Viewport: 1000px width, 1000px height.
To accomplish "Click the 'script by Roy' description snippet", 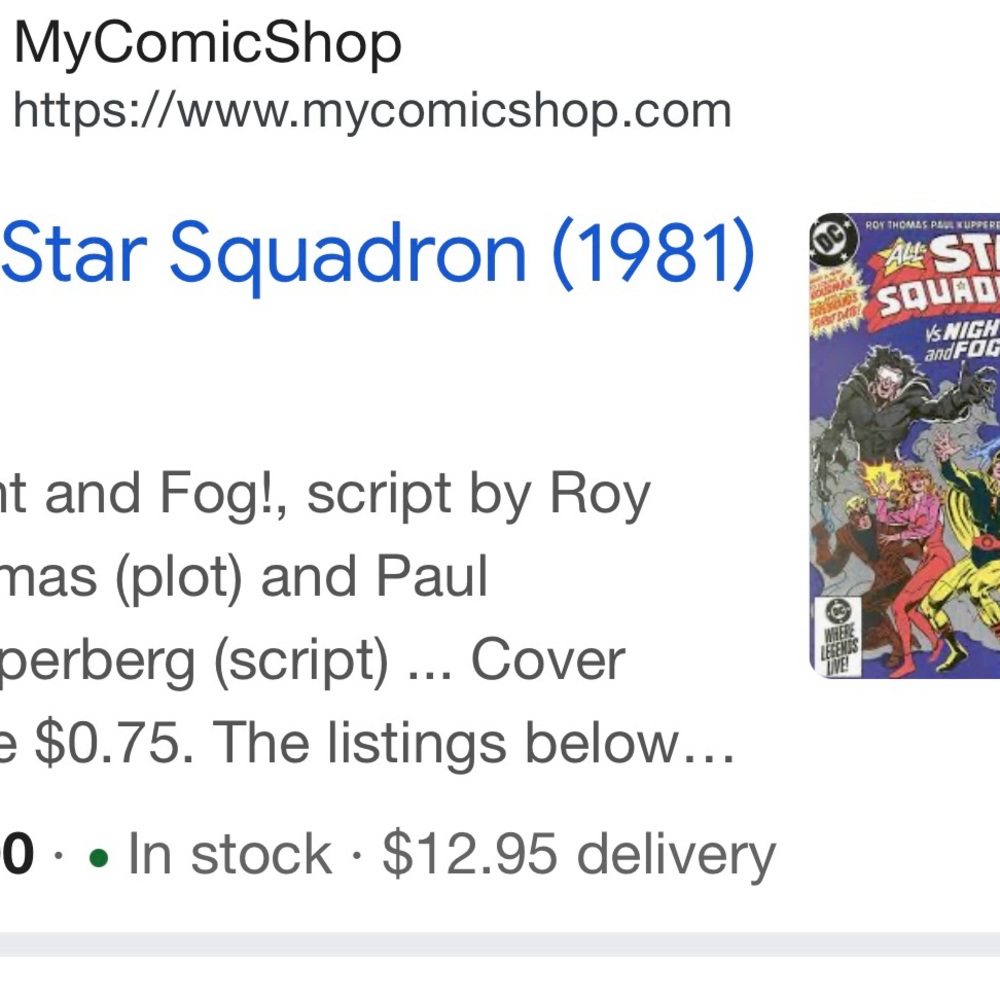I will point(330,492).
